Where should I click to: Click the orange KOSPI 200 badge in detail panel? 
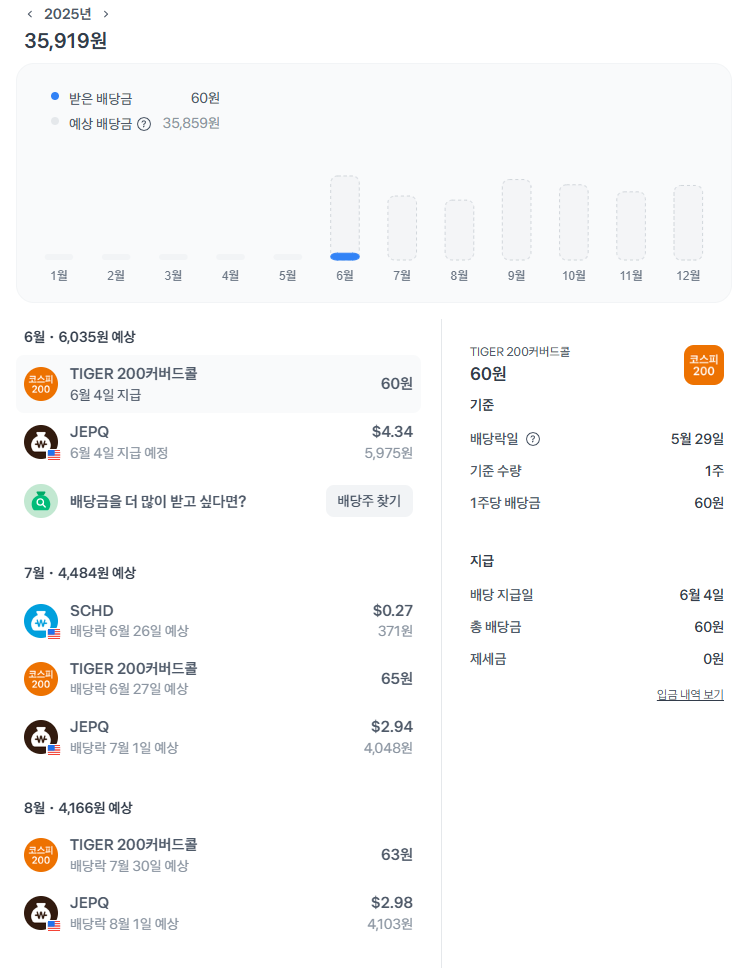[704, 365]
